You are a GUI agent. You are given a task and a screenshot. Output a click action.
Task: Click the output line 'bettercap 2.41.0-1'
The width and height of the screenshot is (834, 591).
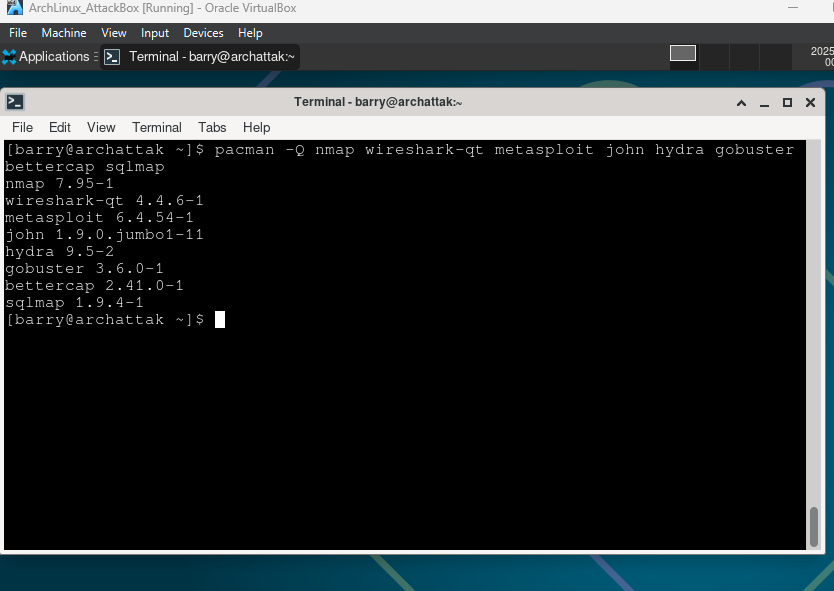point(94,286)
